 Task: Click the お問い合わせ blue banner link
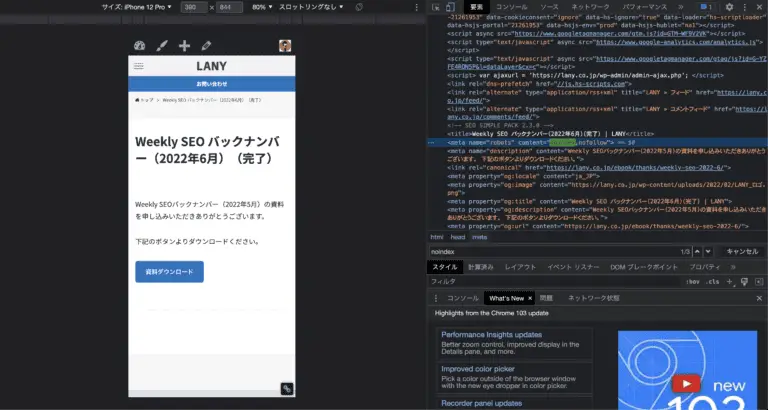(x=211, y=84)
